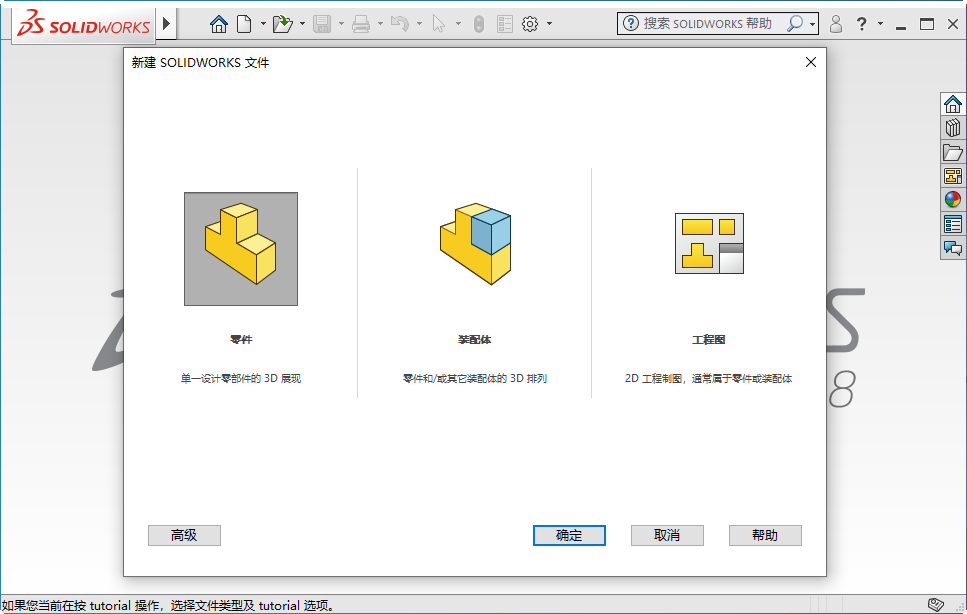This screenshot has height=614, width=967.
Task: Open View Palette tab in task pane
Action: (x=953, y=176)
